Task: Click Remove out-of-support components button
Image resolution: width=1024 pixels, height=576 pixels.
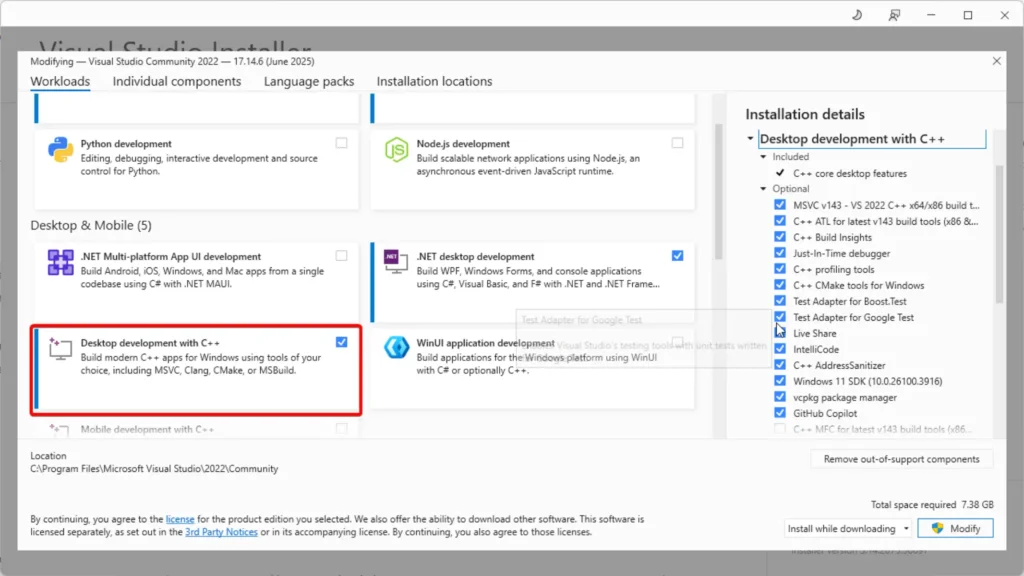Action: (901, 459)
